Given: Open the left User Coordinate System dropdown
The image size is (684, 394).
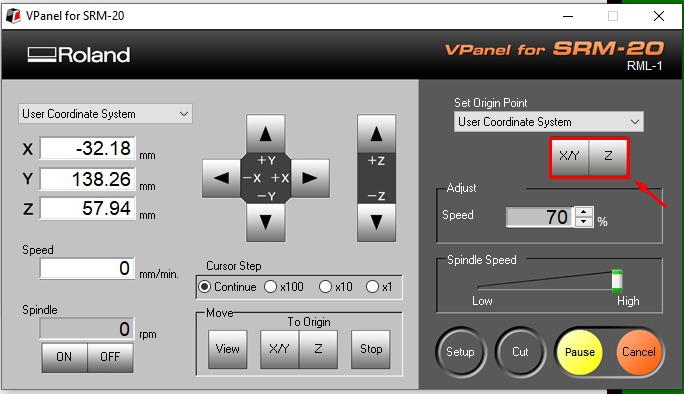Looking at the screenshot, I should click(x=105, y=114).
